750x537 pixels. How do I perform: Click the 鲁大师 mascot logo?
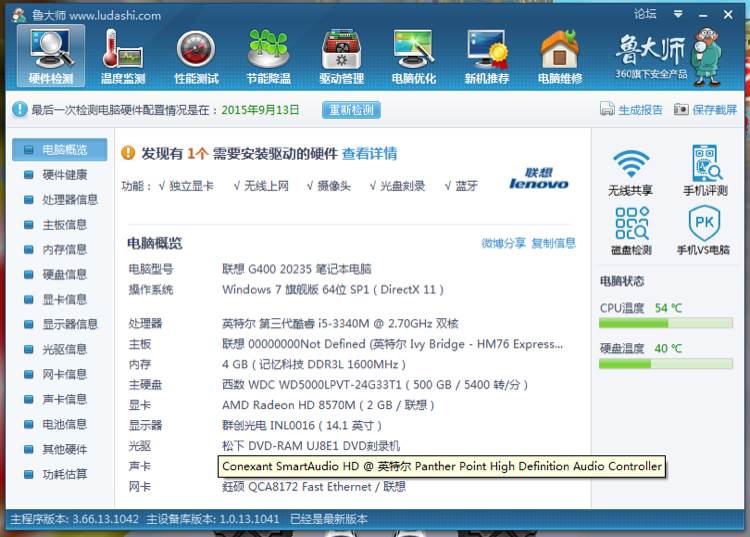coord(708,56)
